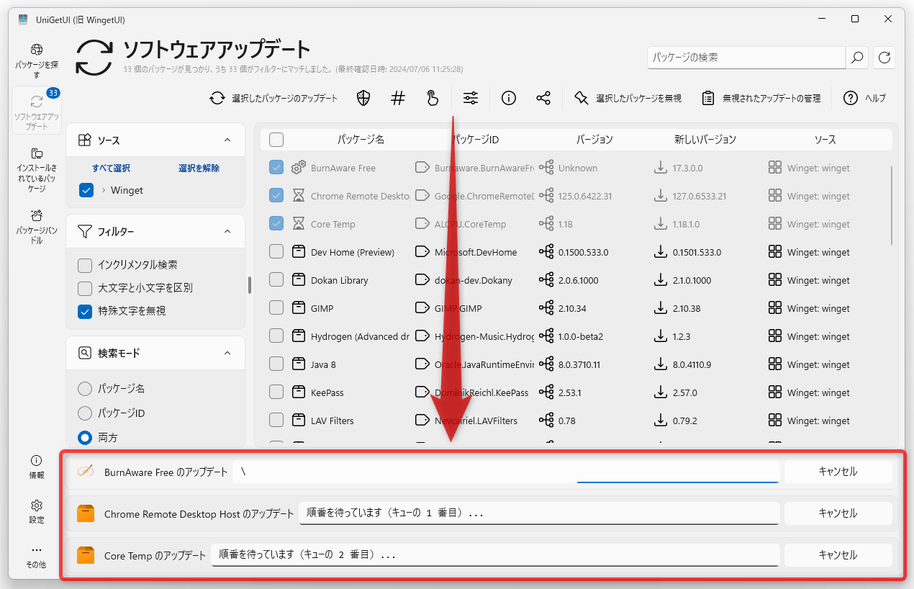This screenshot has width=914, height=589.
Task: Check the Java 8 row checkbox
Action: tap(276, 363)
